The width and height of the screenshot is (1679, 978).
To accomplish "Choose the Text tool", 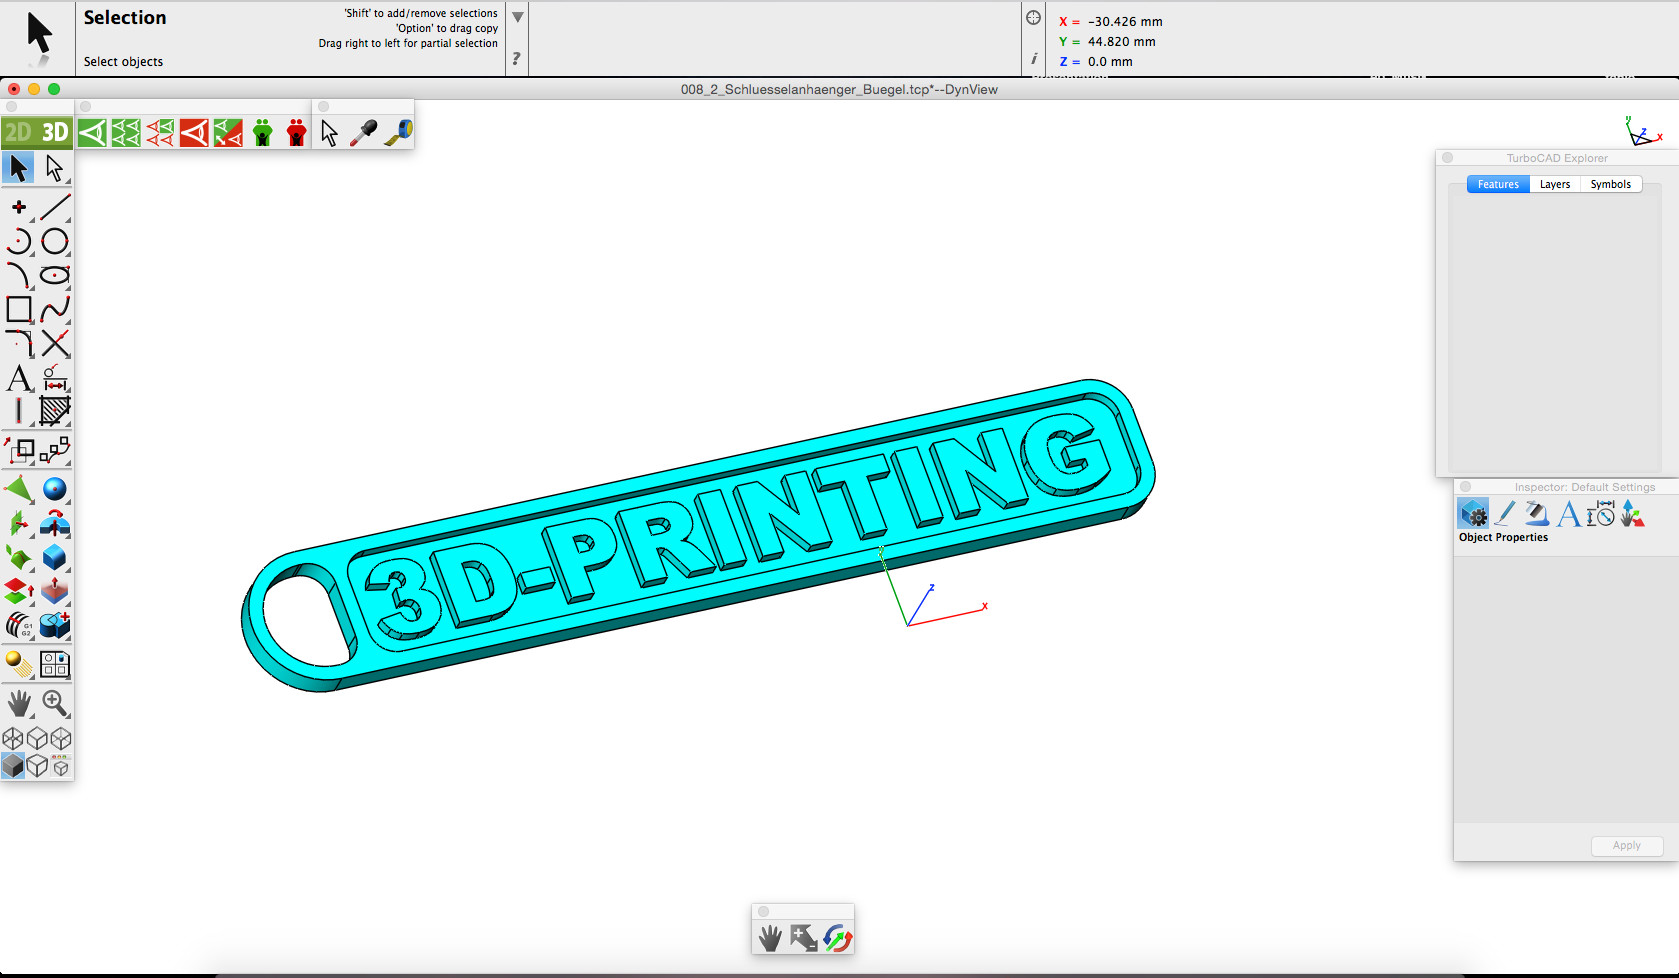I will click(18, 378).
